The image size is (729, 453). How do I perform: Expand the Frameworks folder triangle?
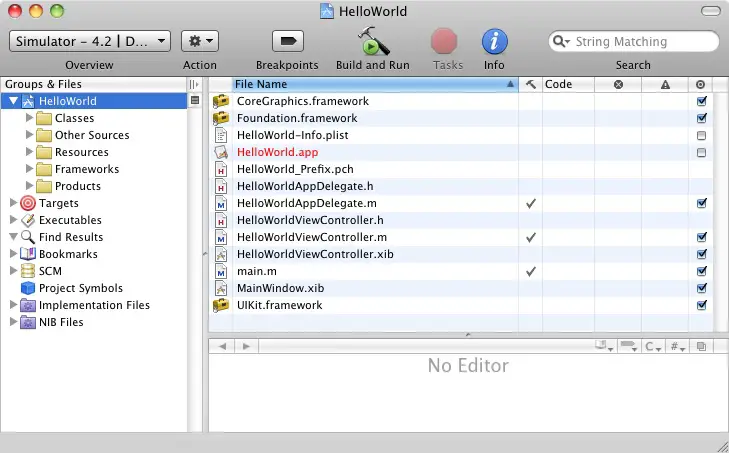29,169
